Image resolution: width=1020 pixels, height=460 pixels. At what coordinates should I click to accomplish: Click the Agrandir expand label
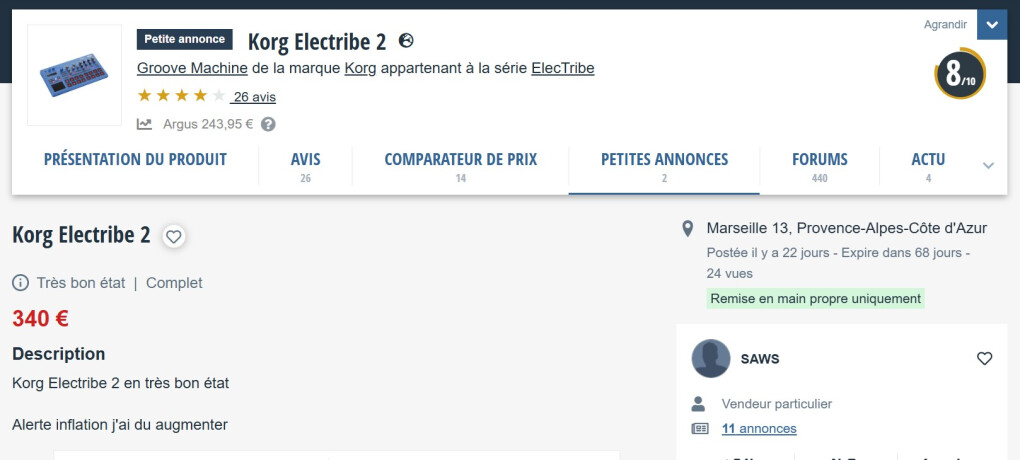point(945,25)
